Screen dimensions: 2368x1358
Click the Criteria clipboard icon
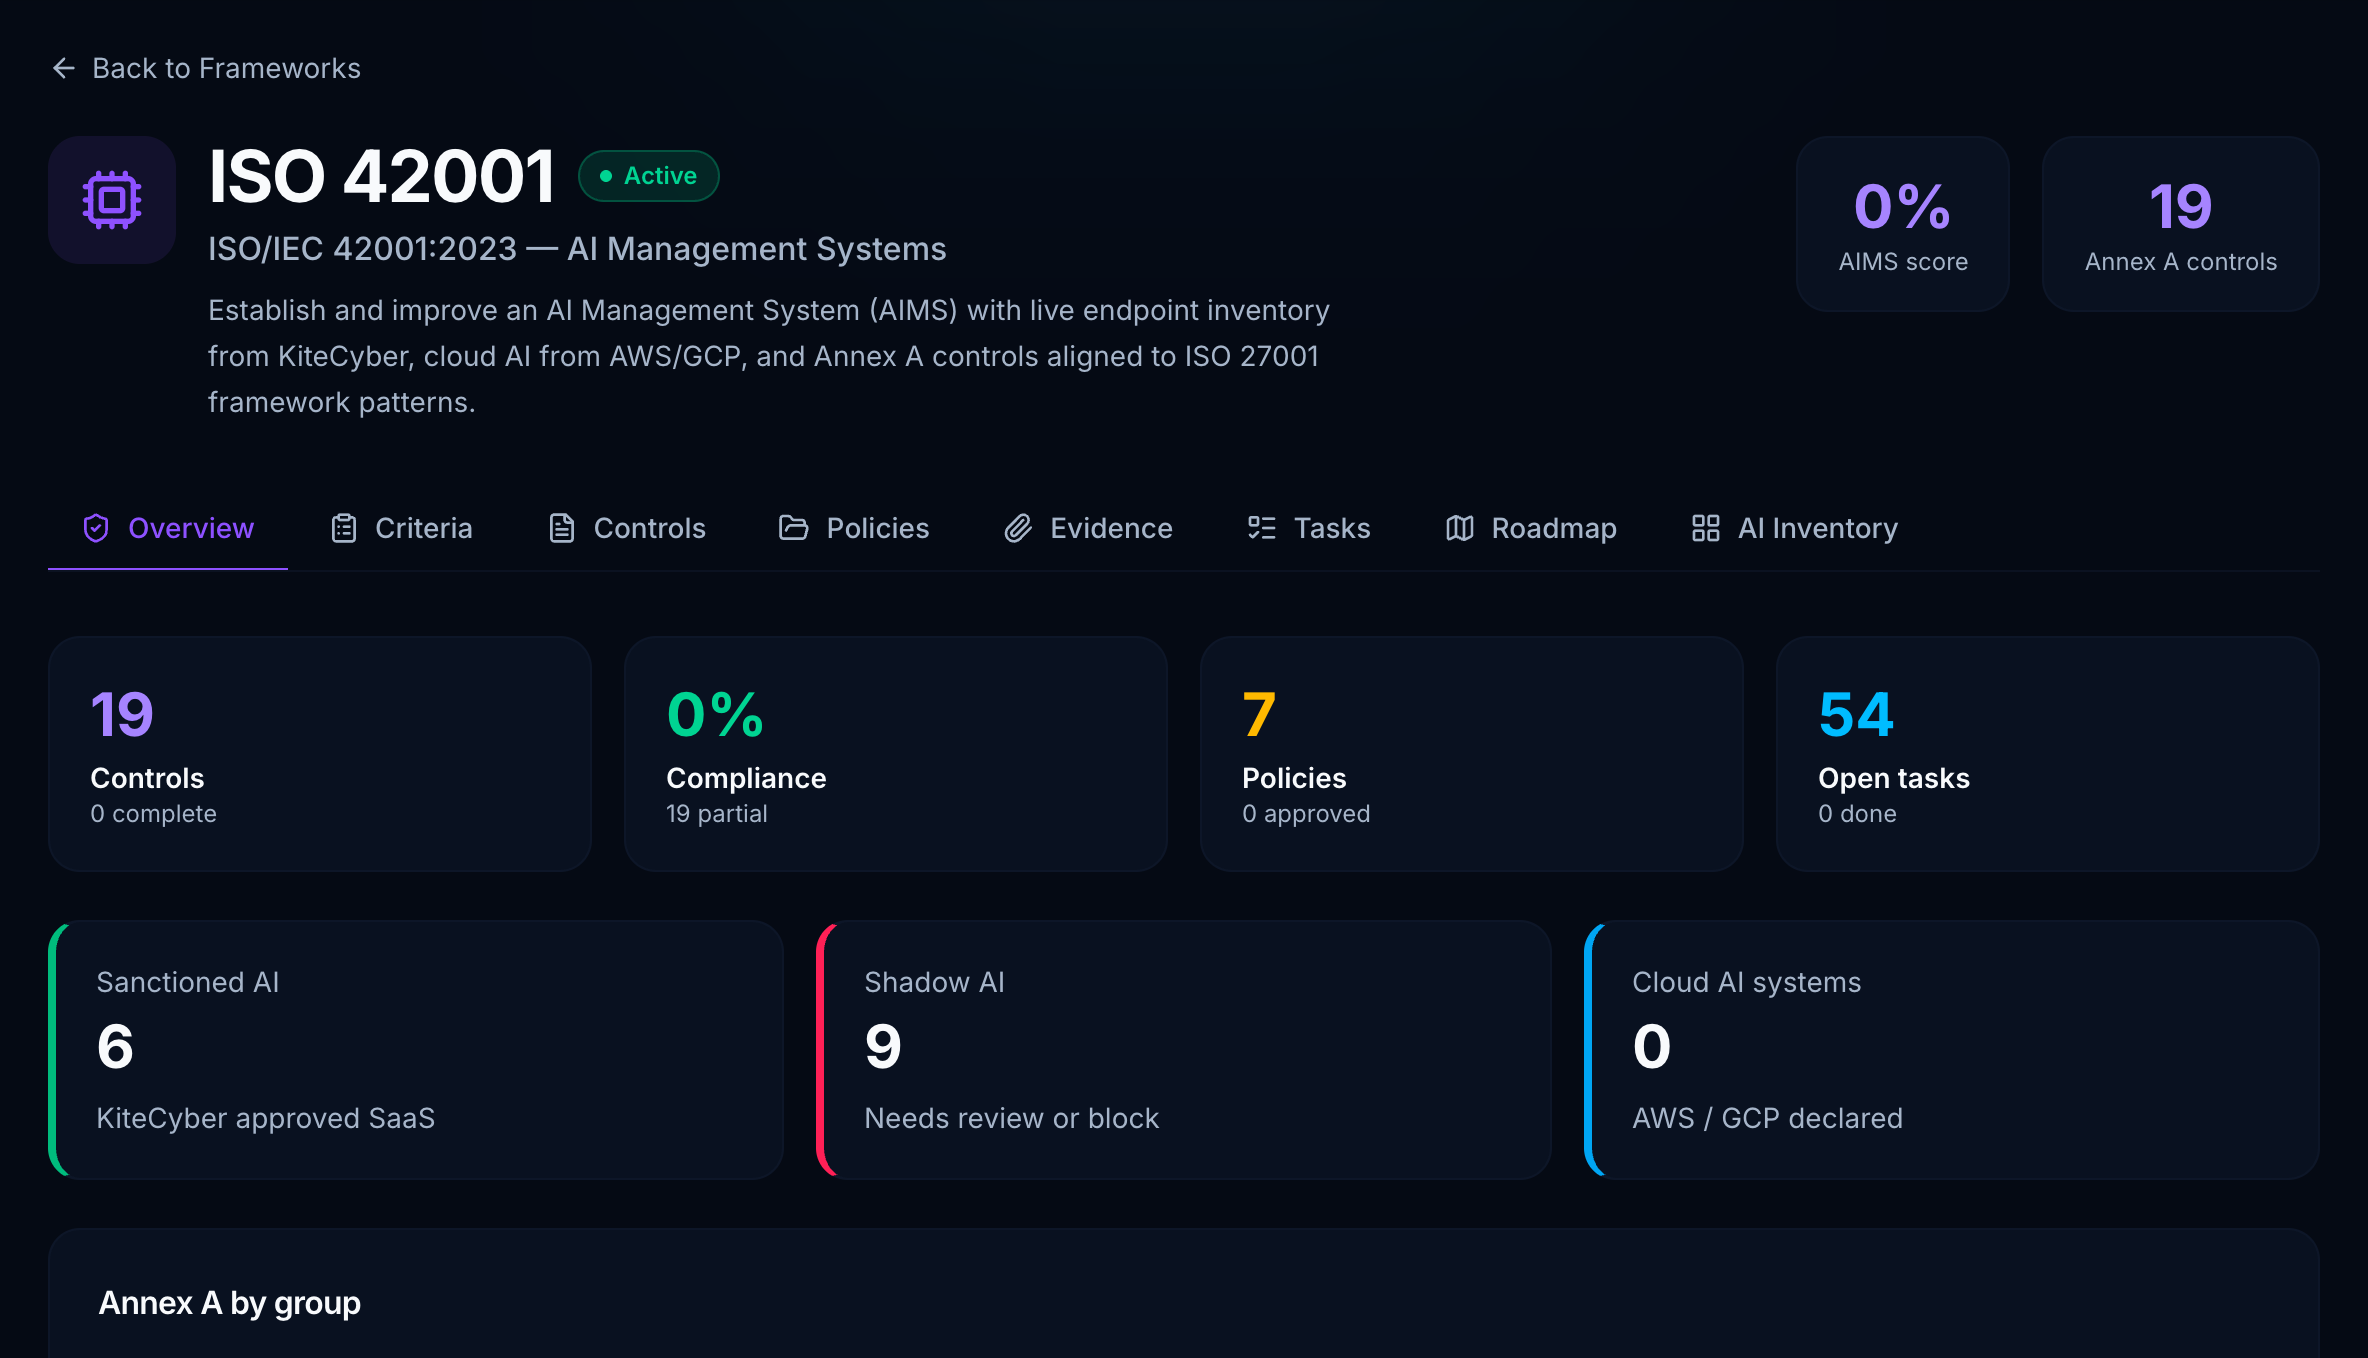click(344, 528)
